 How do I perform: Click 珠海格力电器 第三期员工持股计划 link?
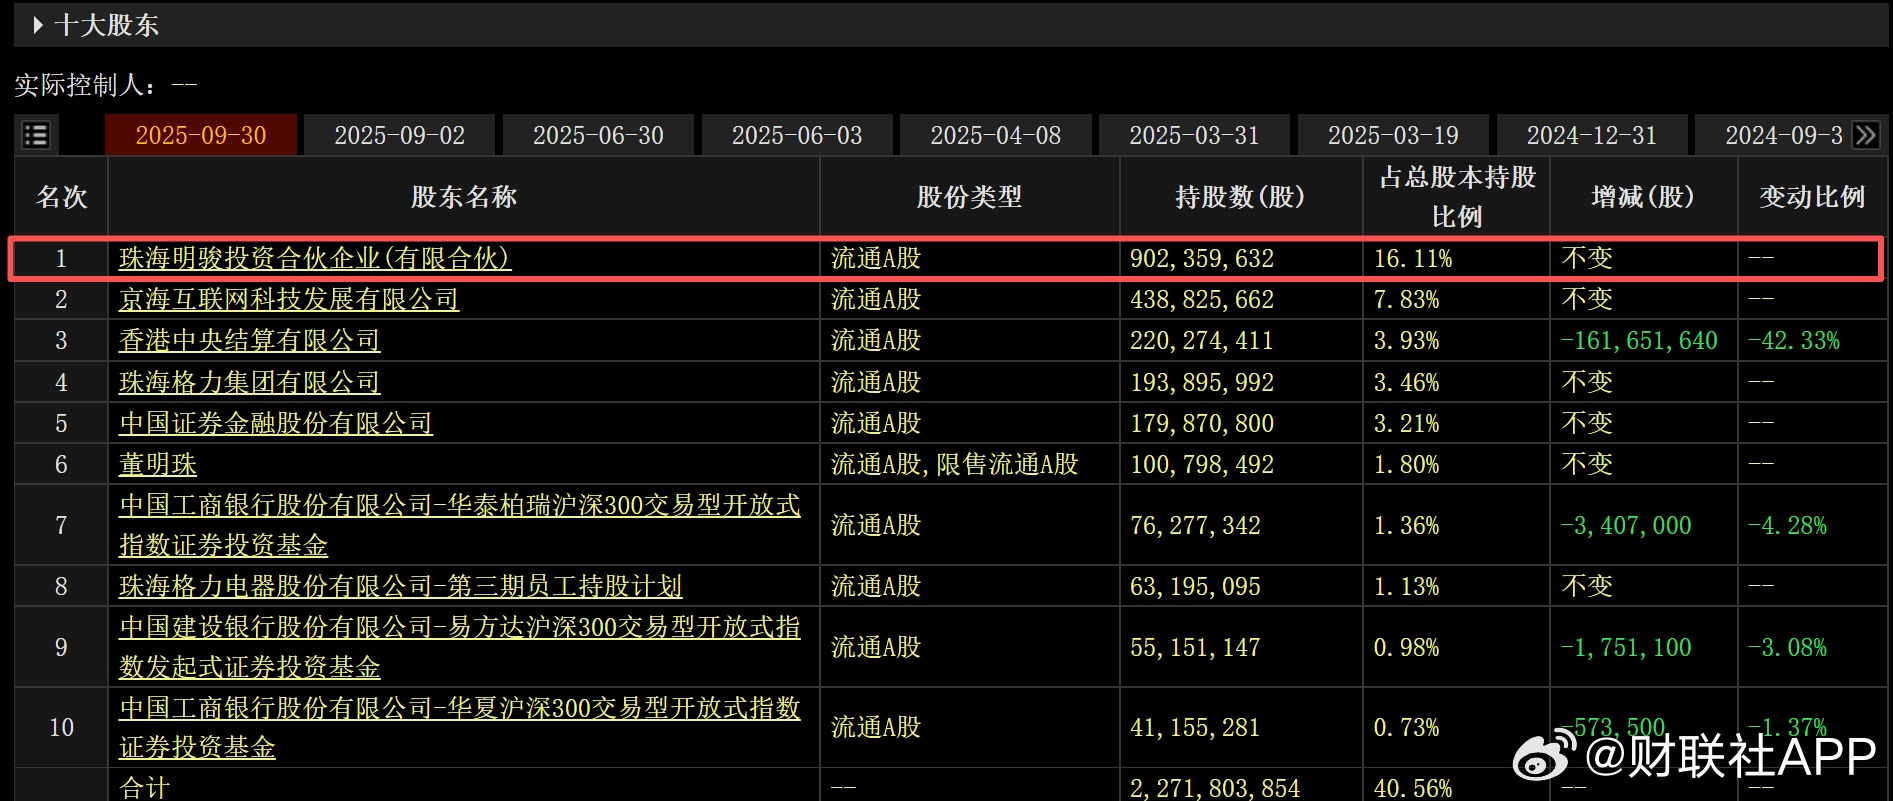(x=400, y=587)
